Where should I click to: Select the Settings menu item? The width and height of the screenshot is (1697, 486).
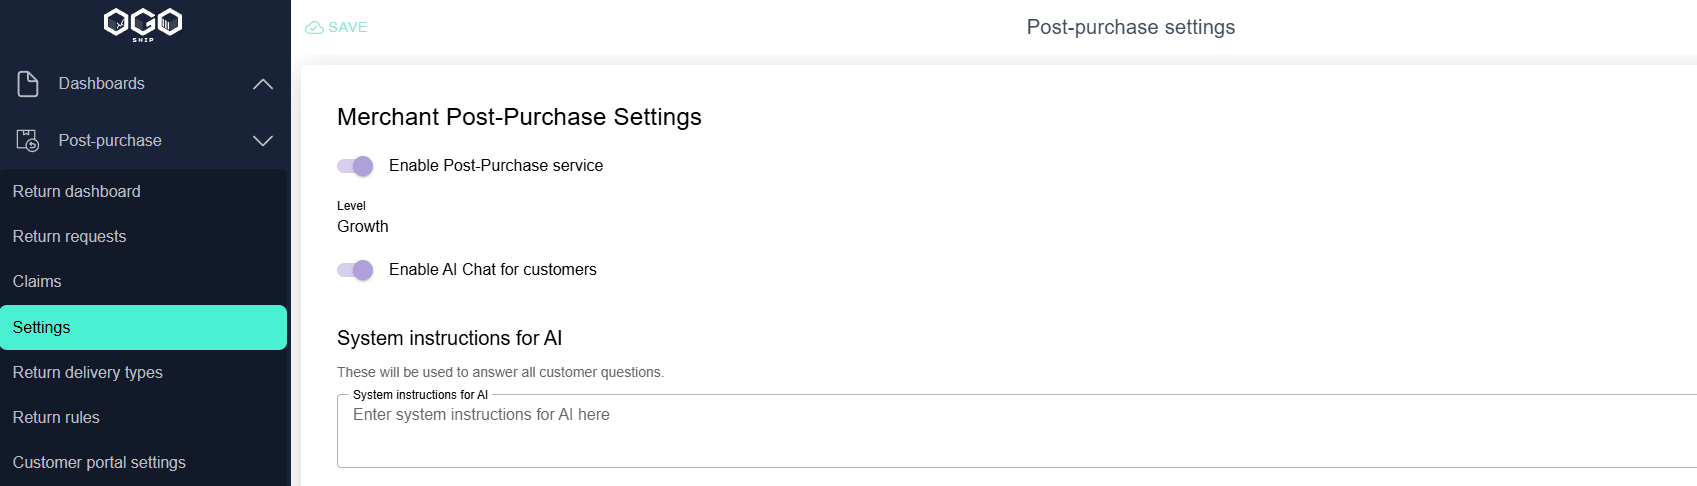144,327
